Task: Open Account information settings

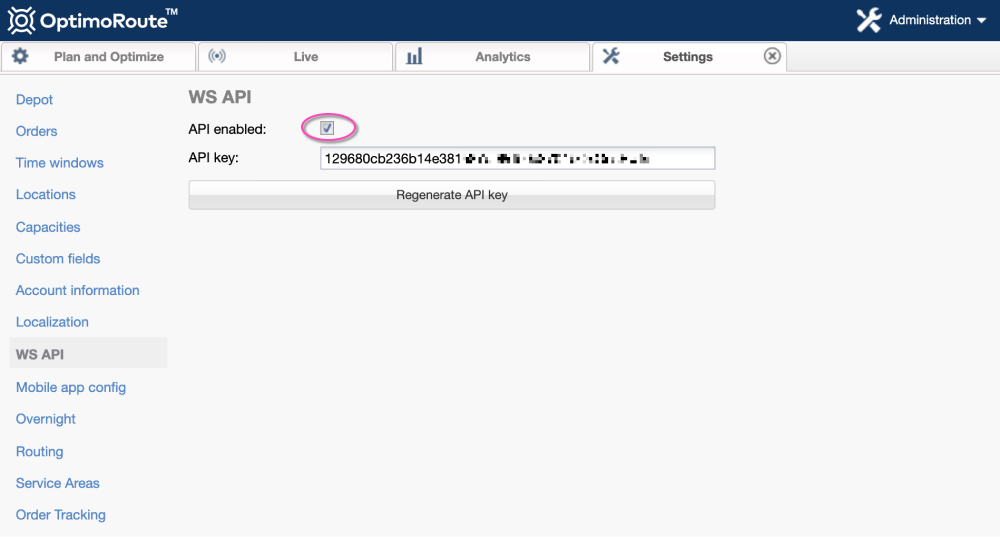Action: 78,291
